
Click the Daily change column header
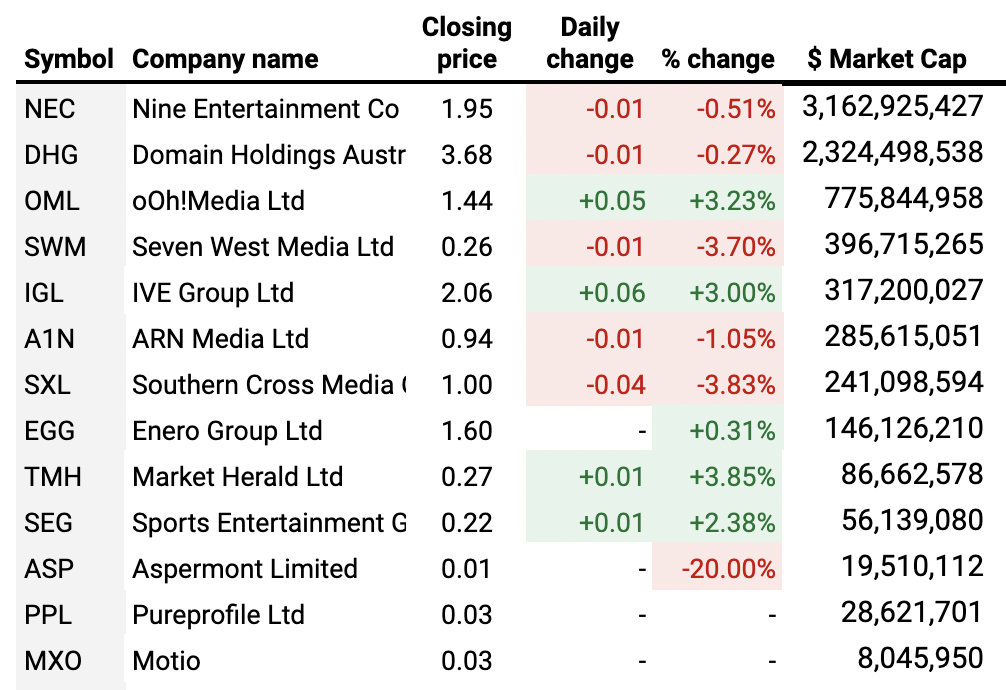coord(590,43)
